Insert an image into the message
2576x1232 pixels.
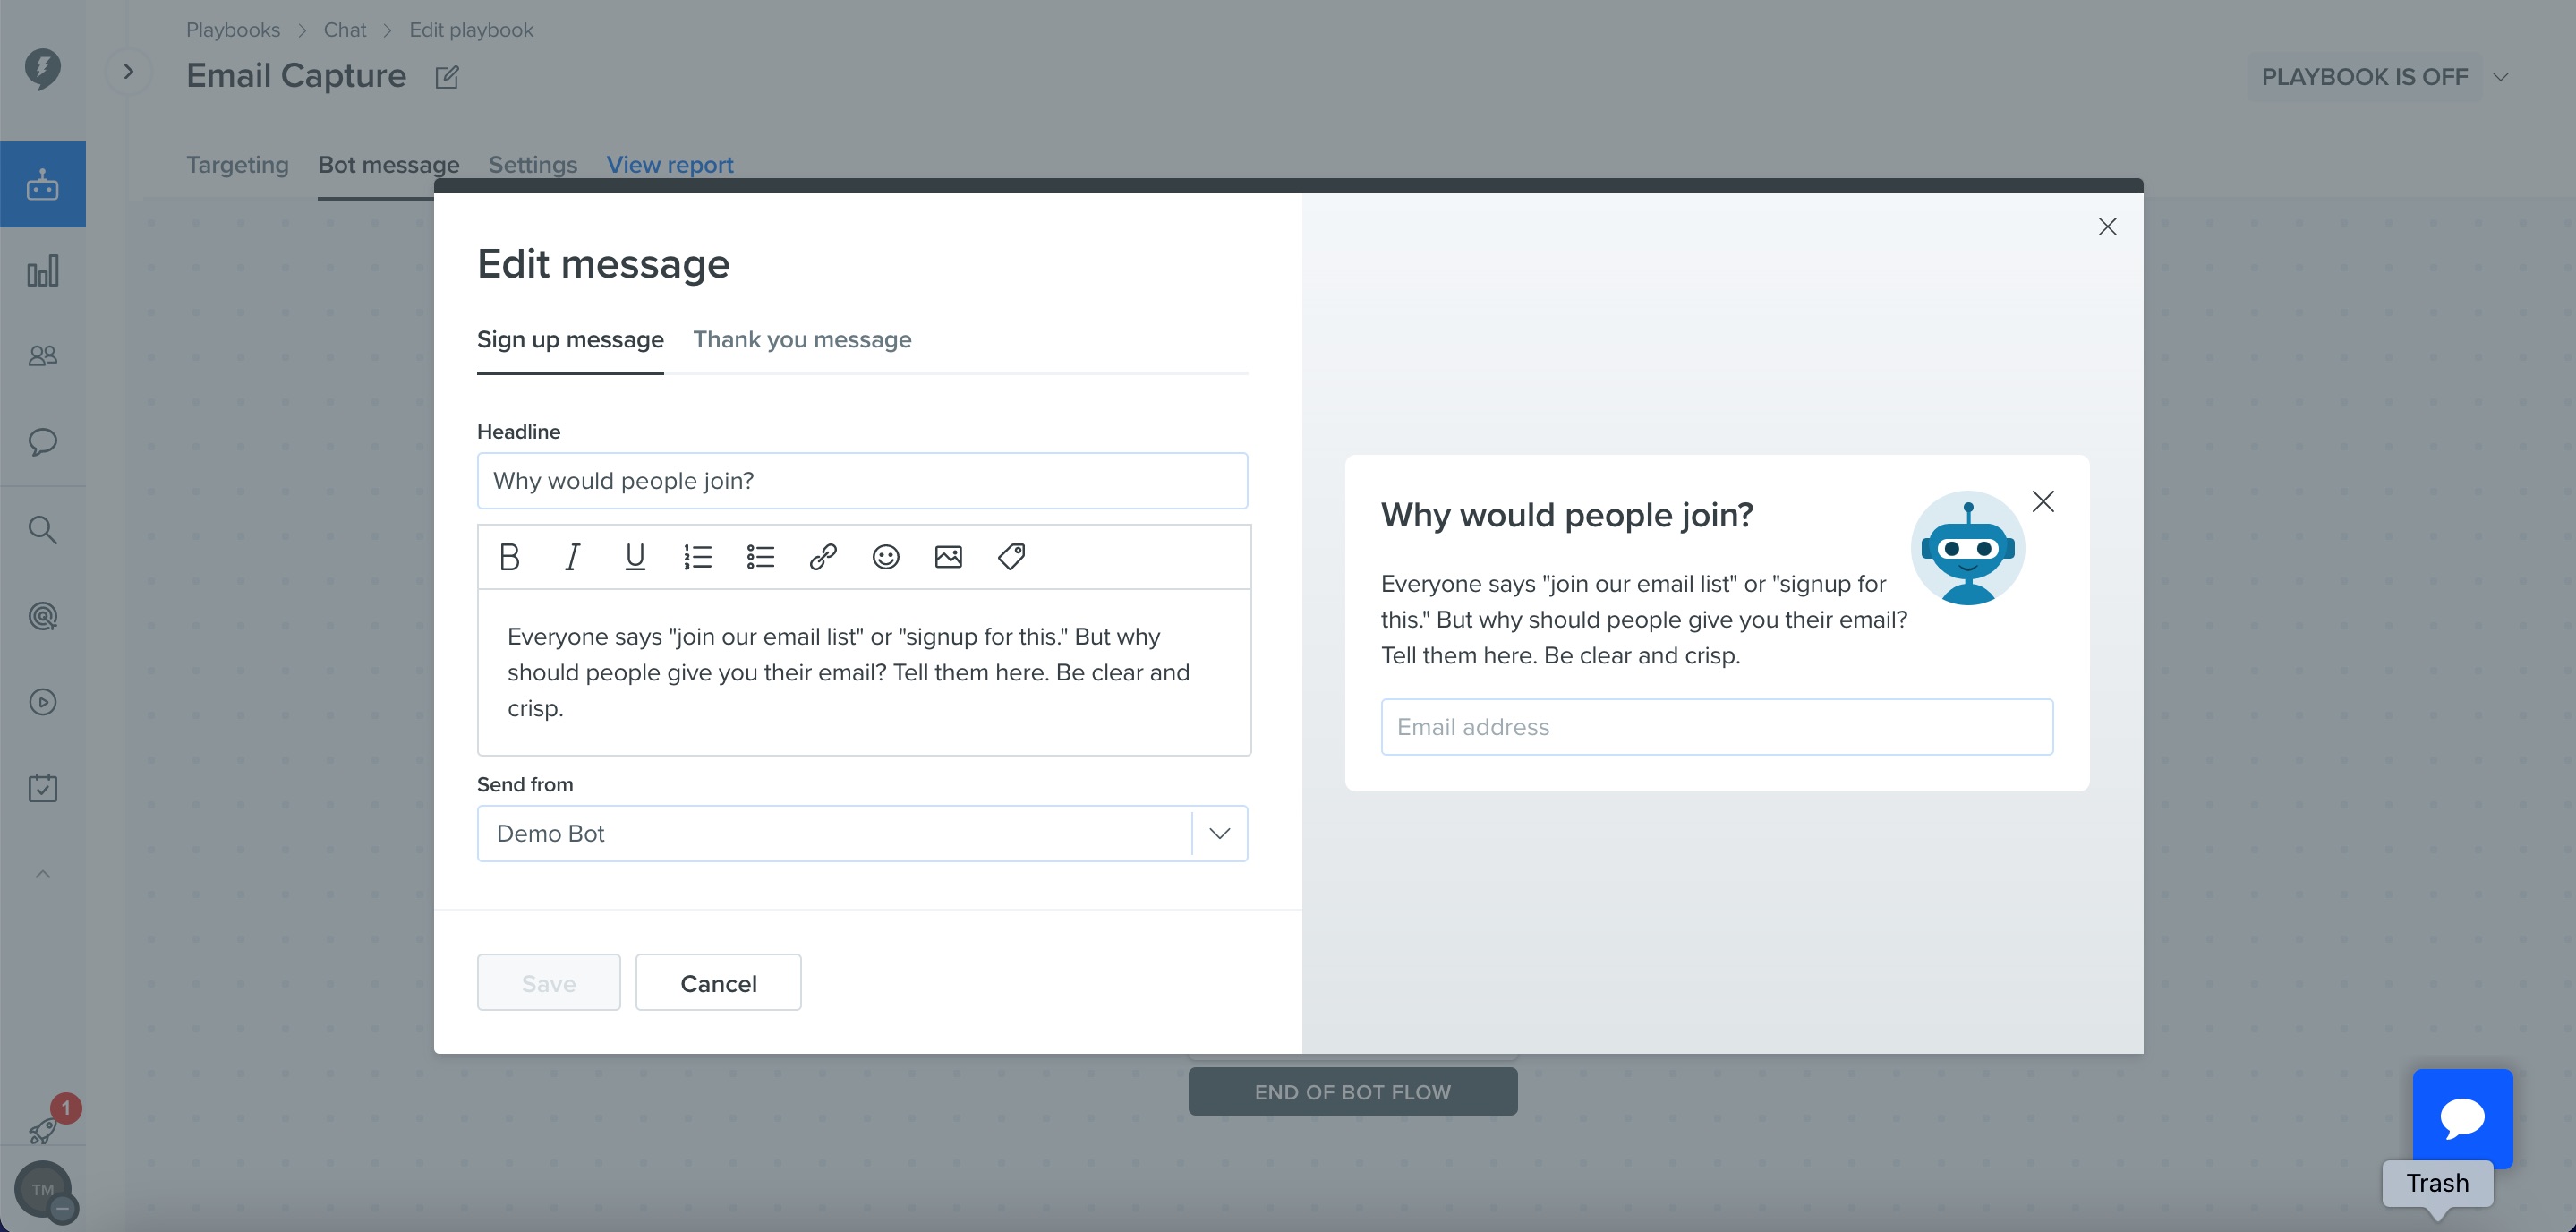click(948, 557)
